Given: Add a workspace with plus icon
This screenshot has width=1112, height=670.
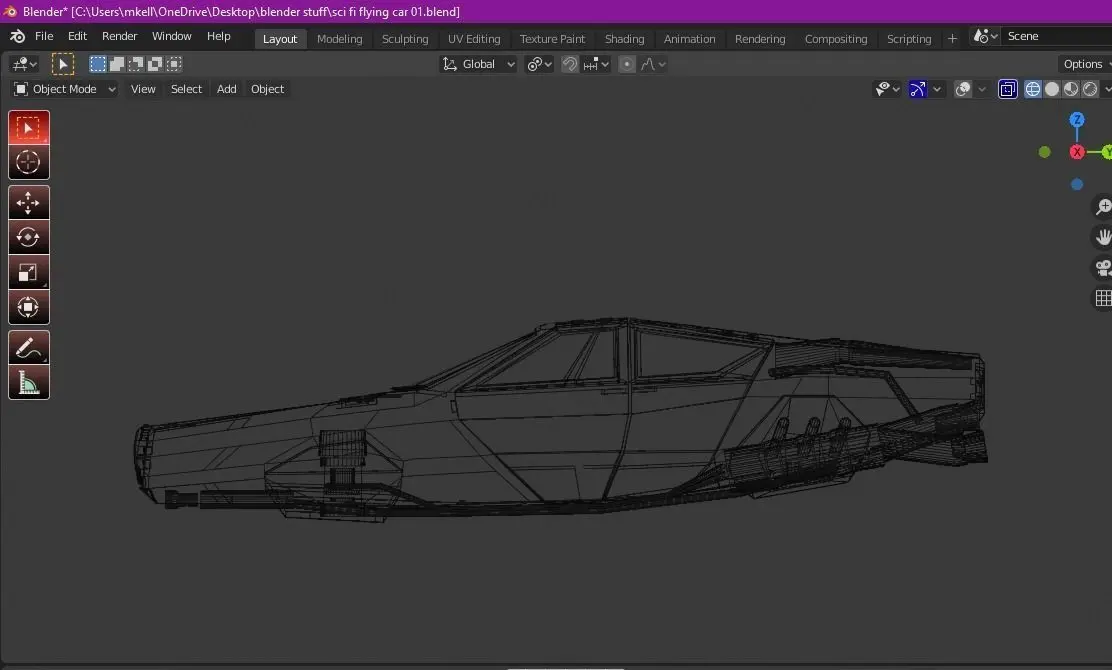Looking at the screenshot, I should click(x=952, y=39).
